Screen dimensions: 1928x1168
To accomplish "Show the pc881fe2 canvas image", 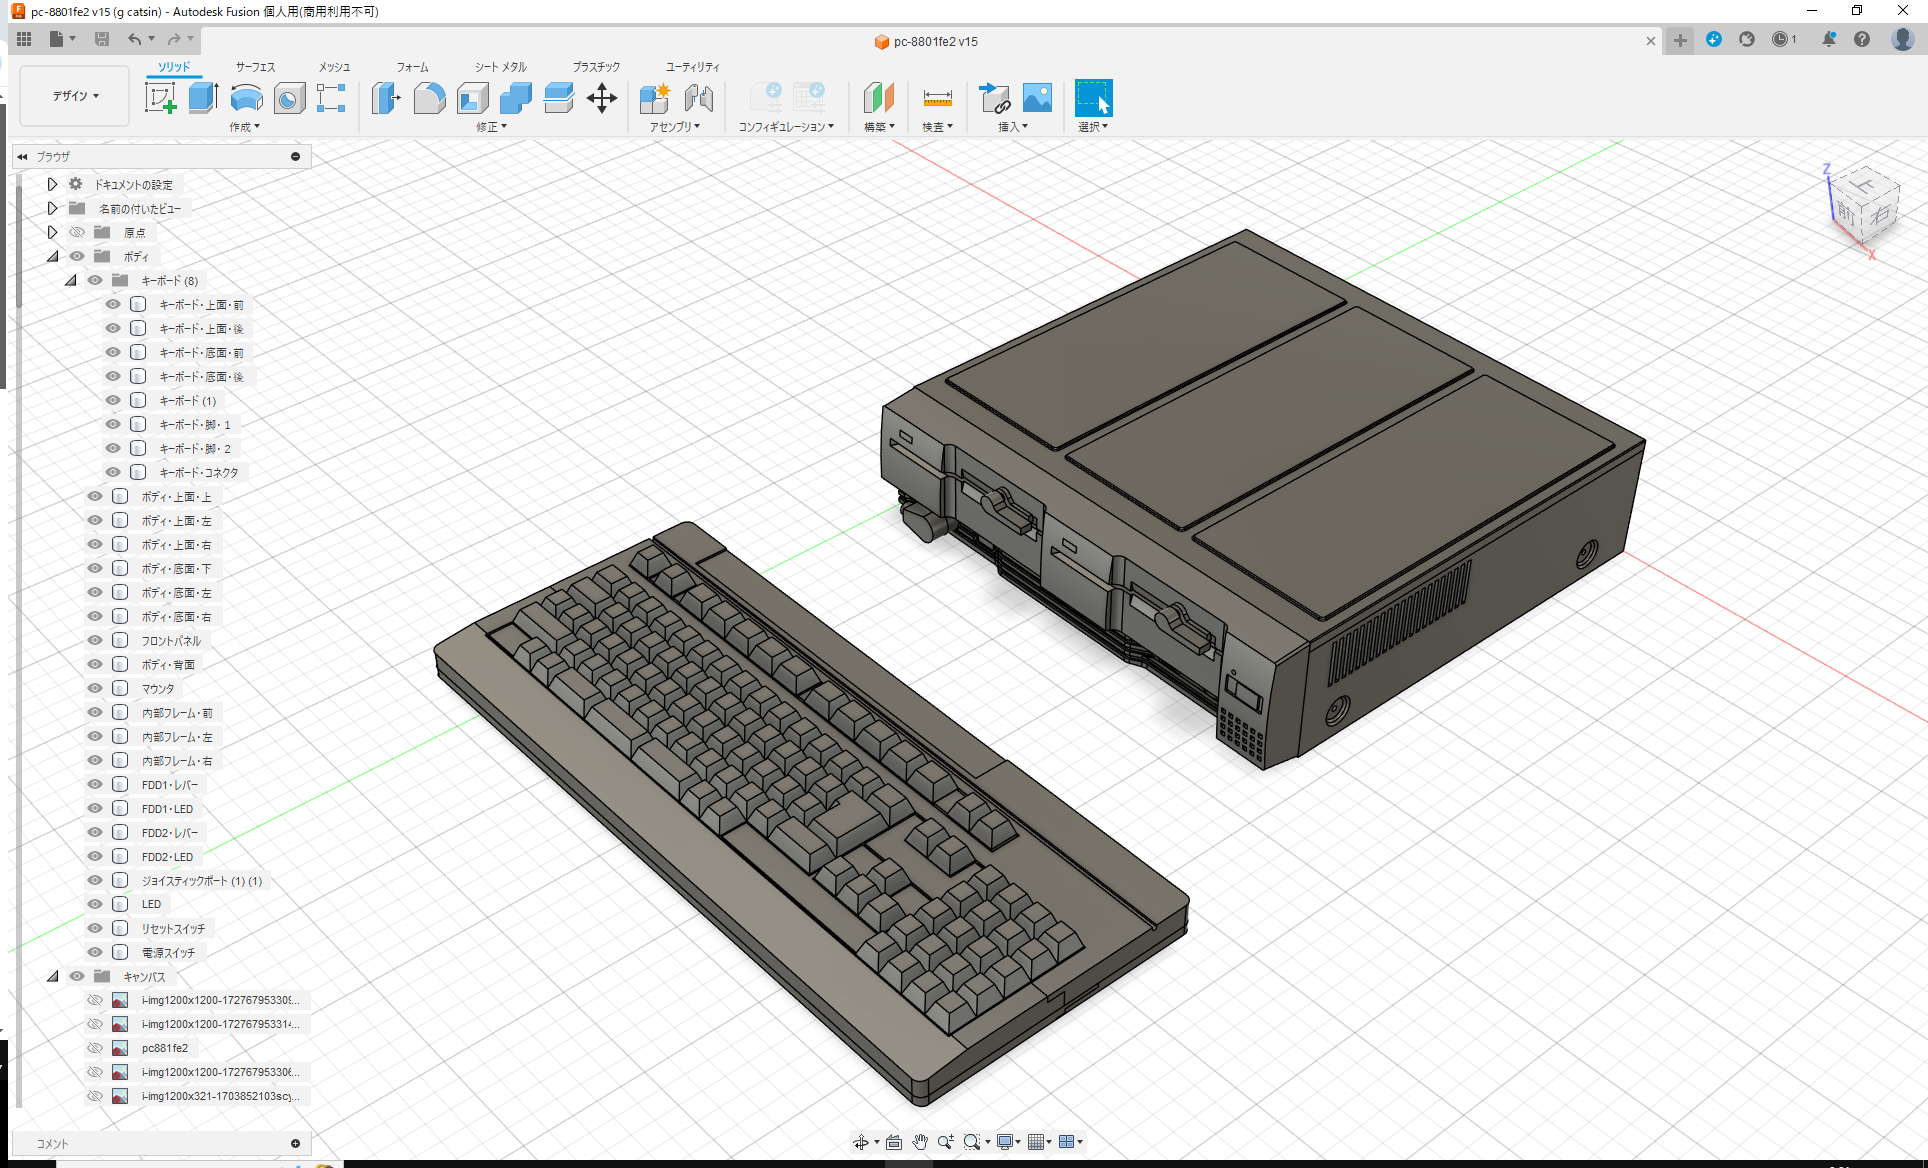I will click(95, 1047).
